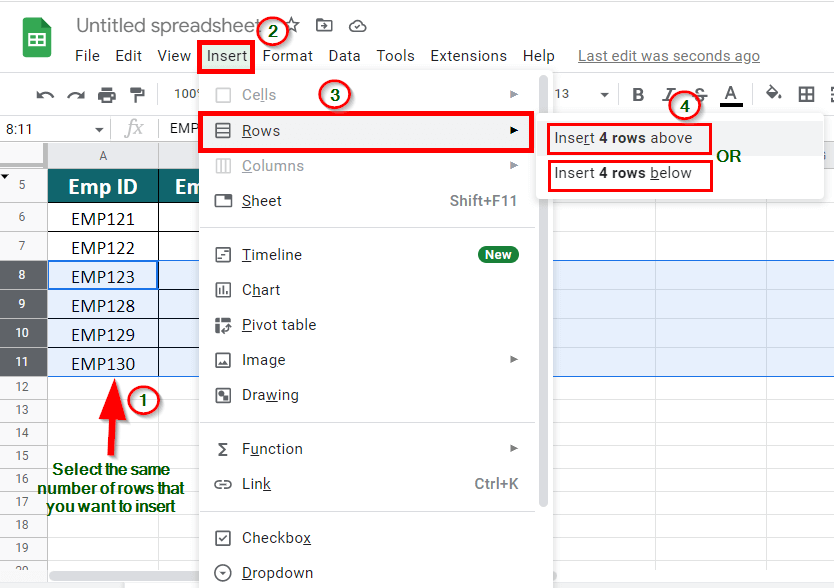Select column header A
The image size is (834, 588).
pos(103,156)
